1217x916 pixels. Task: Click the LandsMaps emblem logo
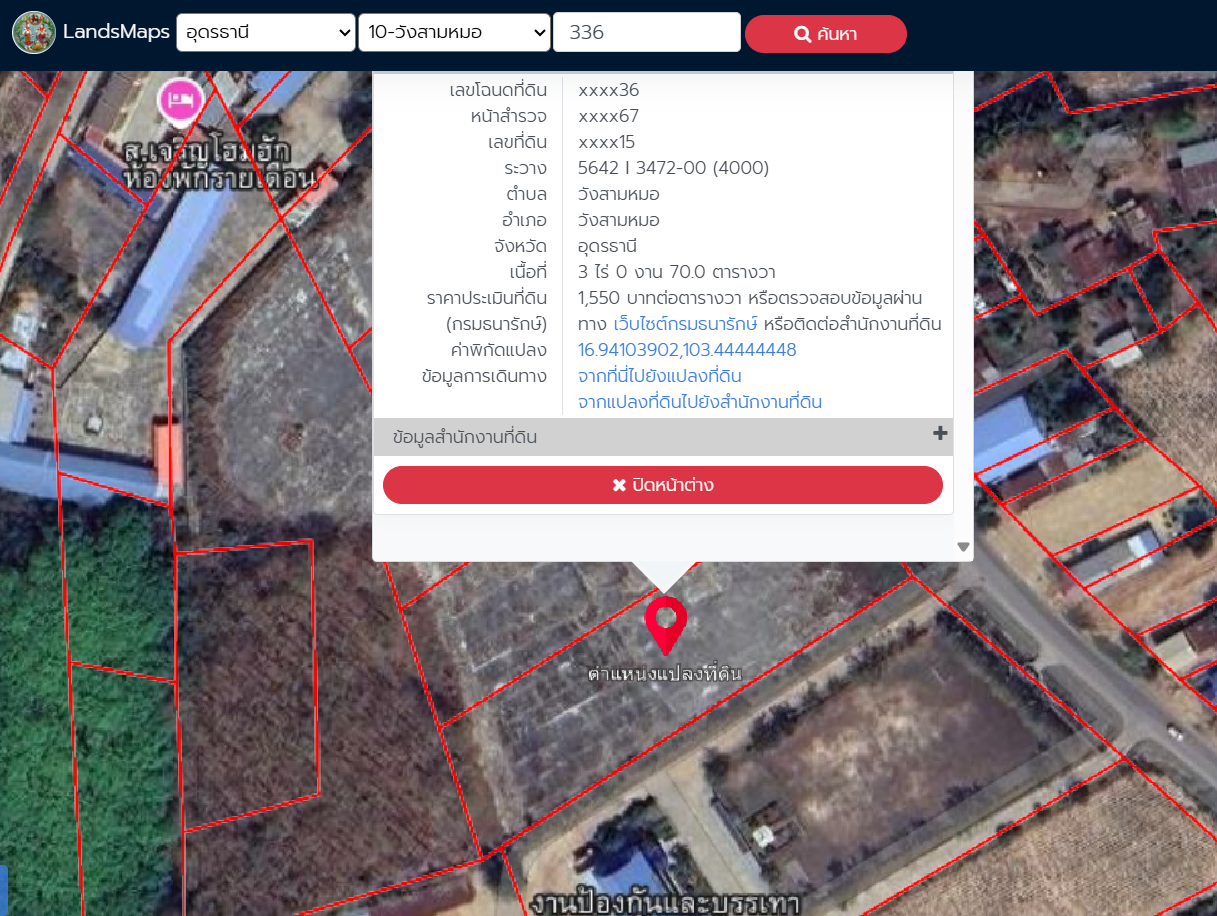34,33
